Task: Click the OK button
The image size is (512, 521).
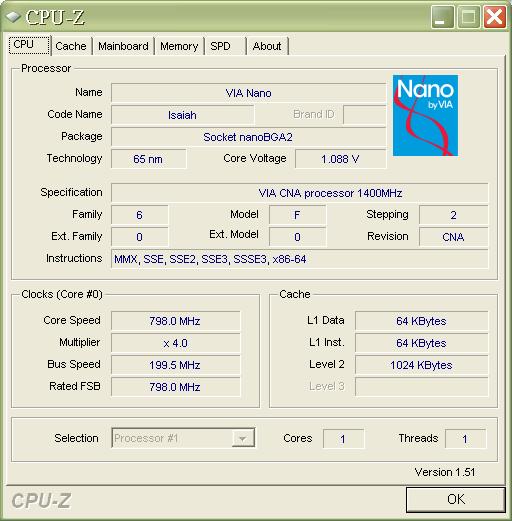Action: pos(456,499)
